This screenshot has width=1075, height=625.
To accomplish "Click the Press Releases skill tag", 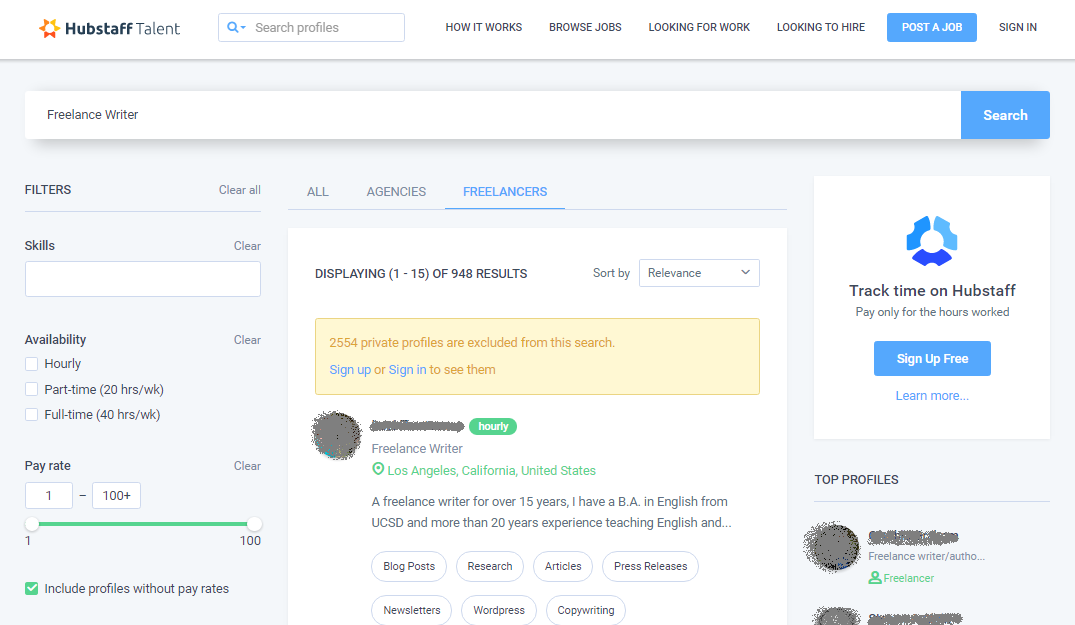I will [650, 566].
